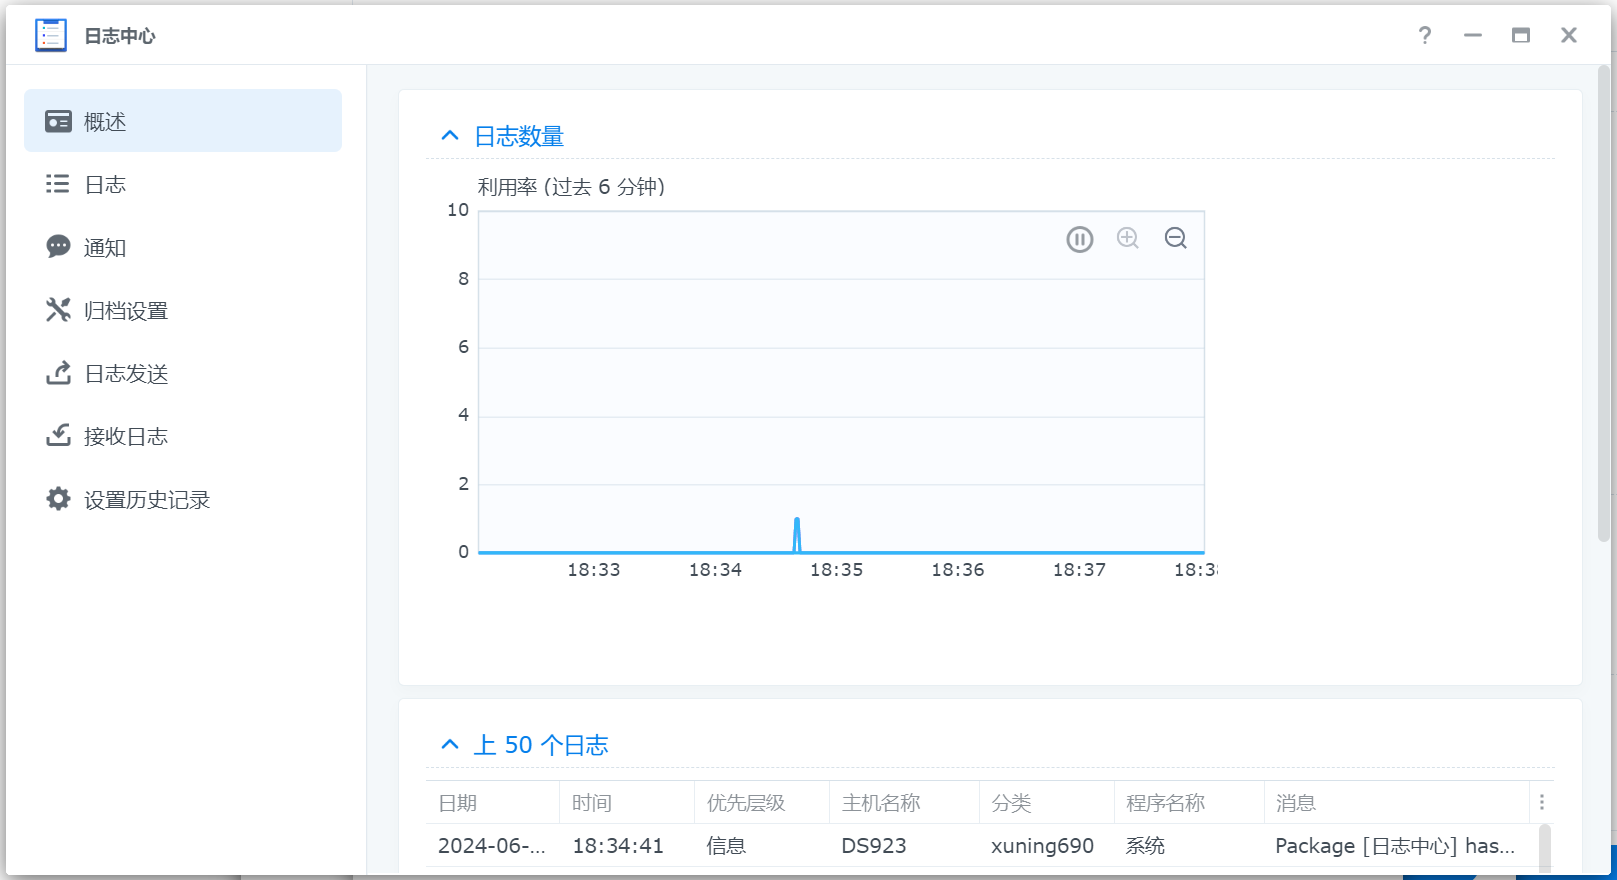Viewport: 1617px width, 880px height.
Task: Sort by 消息 column header
Action: point(1397,803)
